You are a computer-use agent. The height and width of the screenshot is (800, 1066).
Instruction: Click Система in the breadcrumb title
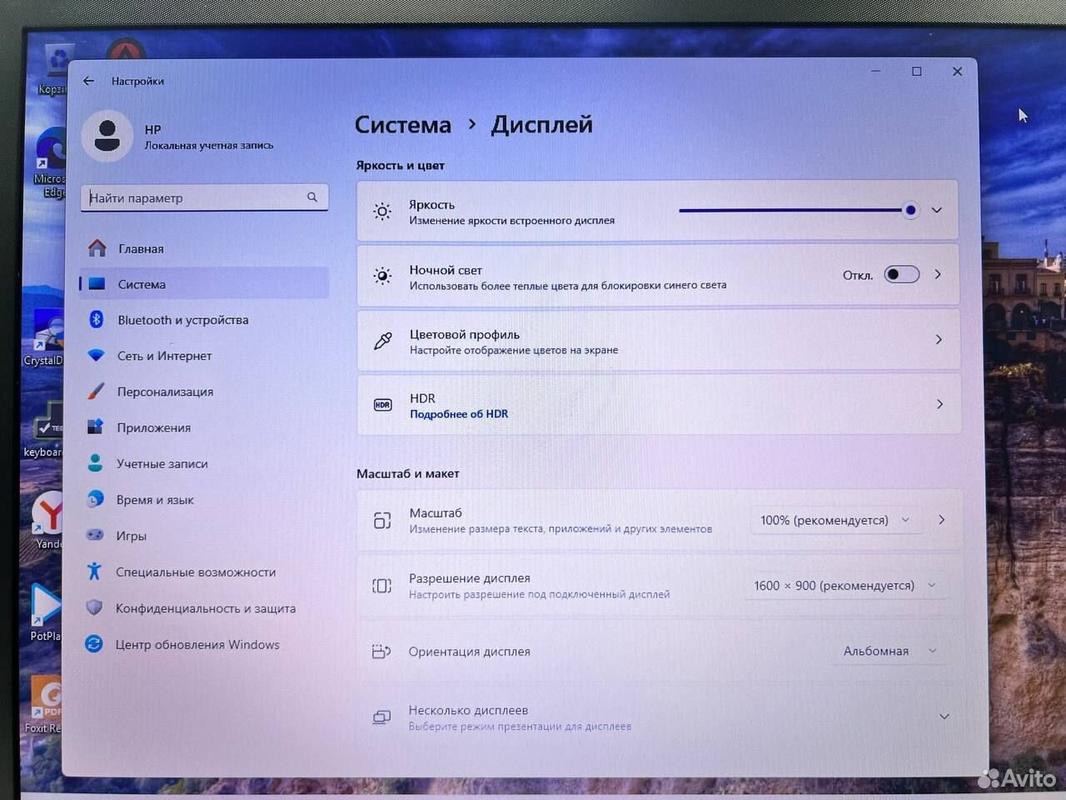tap(403, 125)
